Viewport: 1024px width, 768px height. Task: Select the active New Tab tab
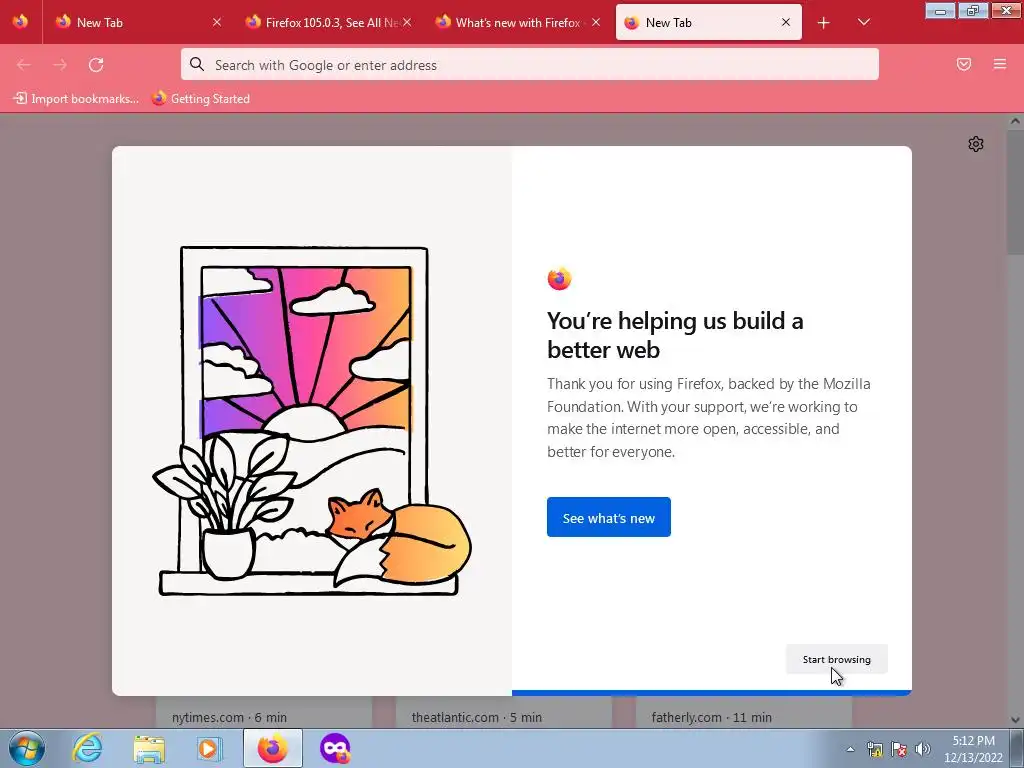[709, 22]
